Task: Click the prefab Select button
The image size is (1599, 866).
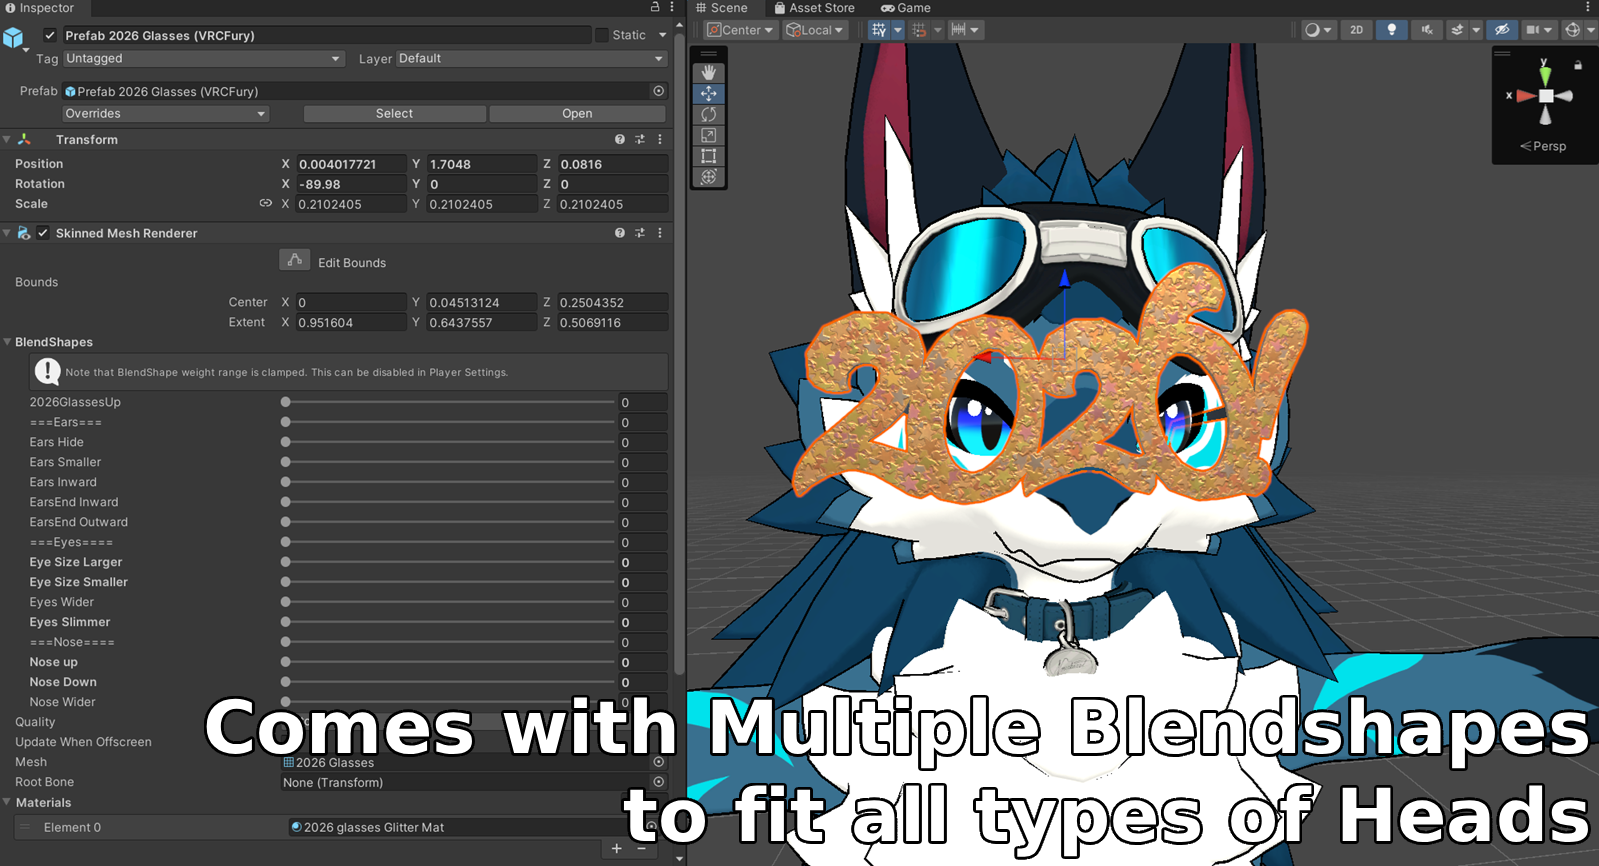Action: [394, 114]
